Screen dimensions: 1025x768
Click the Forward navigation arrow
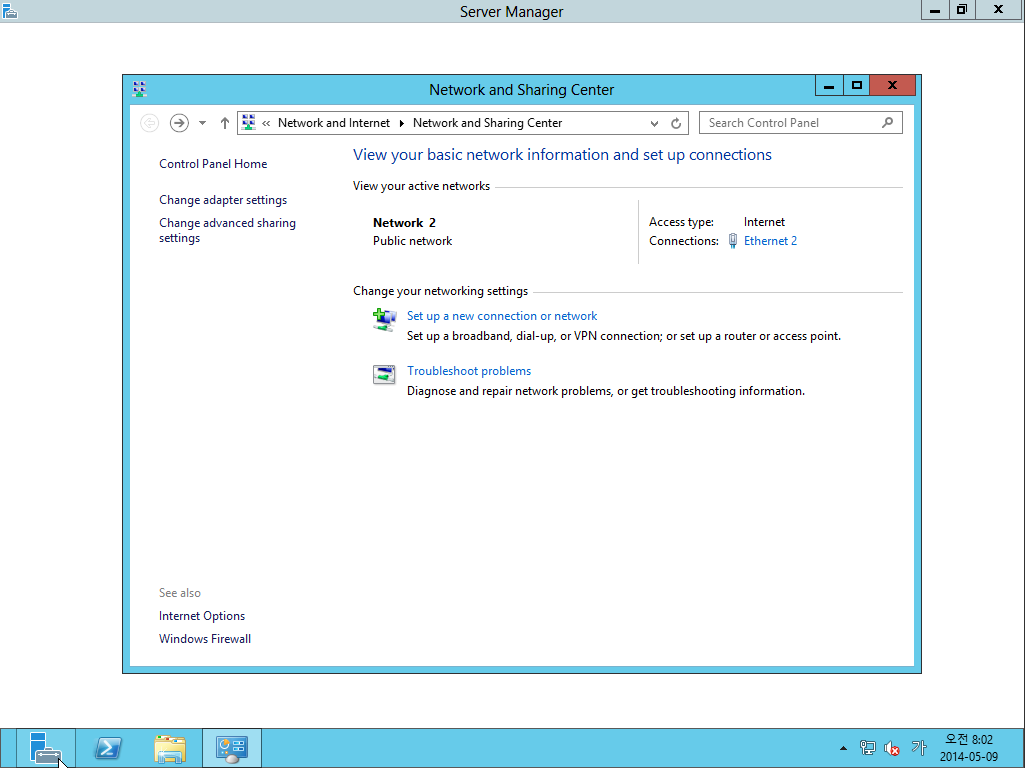[179, 123]
